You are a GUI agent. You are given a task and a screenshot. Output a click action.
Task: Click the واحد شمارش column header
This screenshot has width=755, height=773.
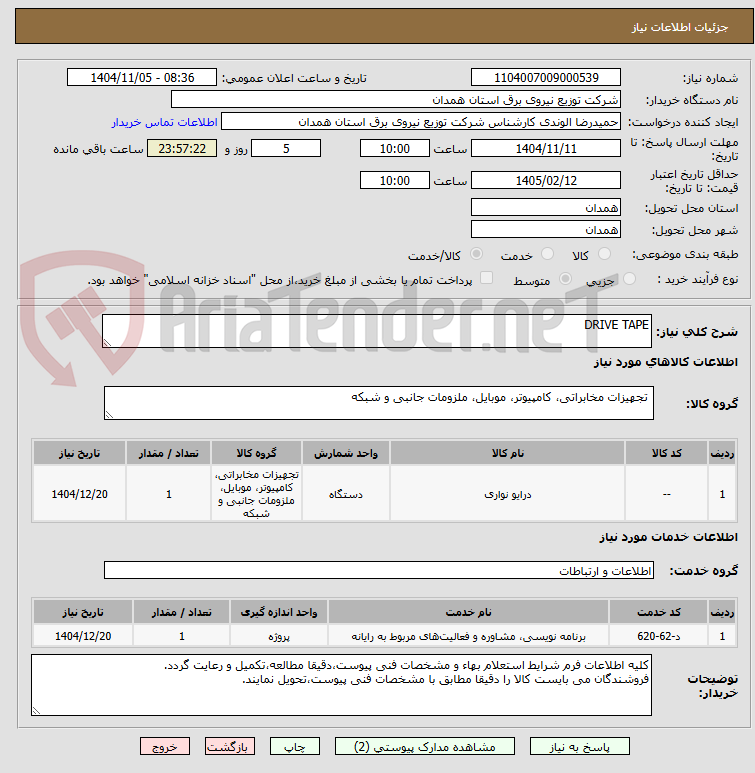point(346,453)
